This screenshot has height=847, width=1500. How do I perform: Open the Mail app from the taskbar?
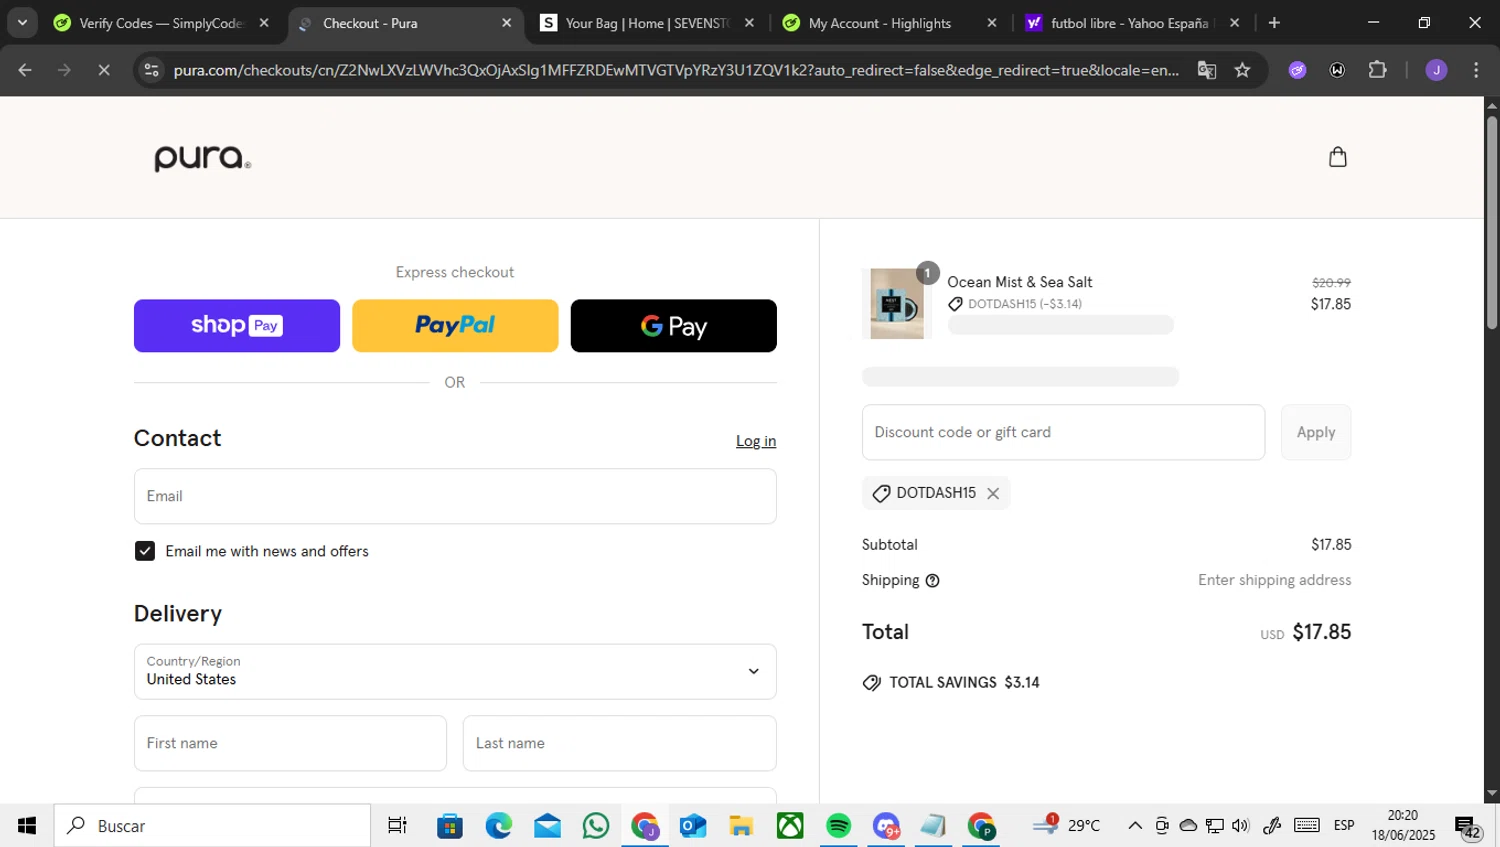[x=547, y=826]
